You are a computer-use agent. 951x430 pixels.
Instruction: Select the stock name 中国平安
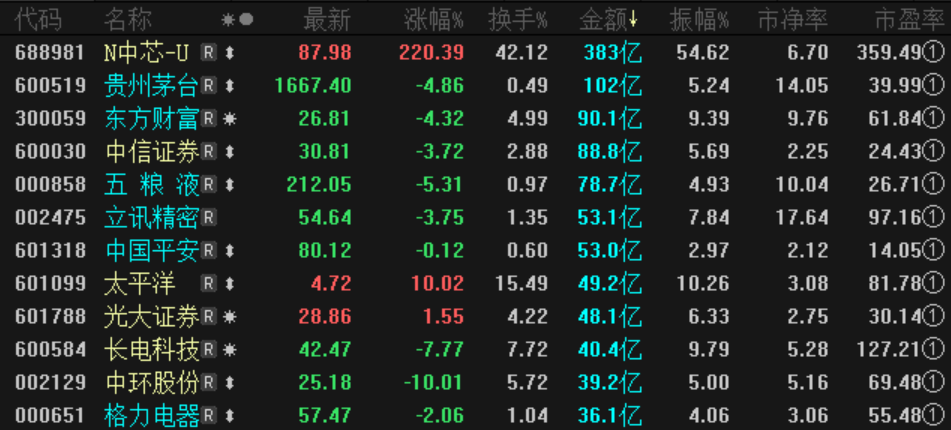tap(152, 250)
